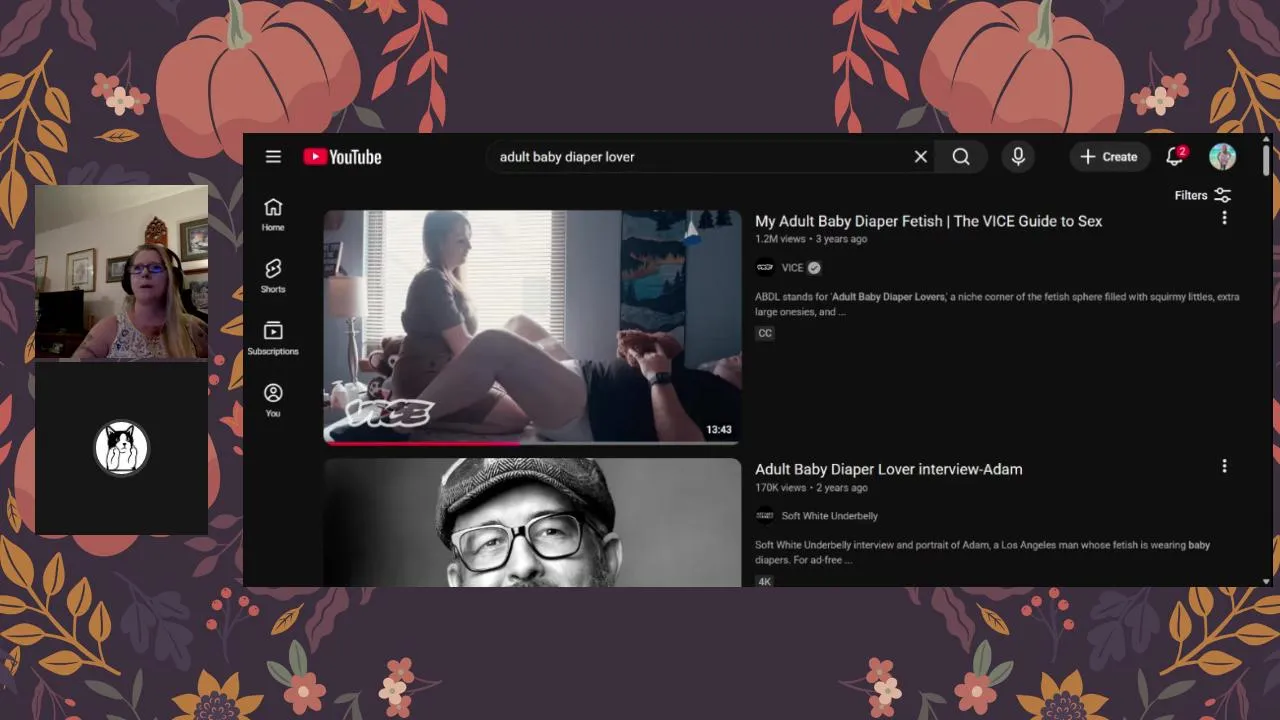Open the Soft White Underbelly channel link
This screenshot has width=1280, height=720.
pyautogui.click(x=830, y=516)
